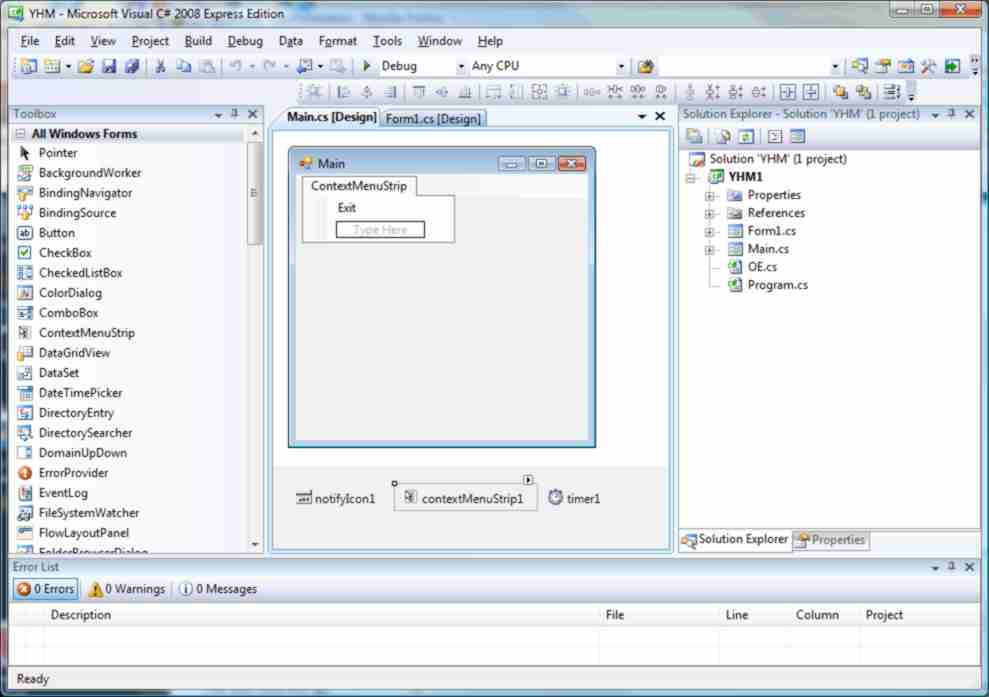This screenshot has height=697, width=989.
Task: Click the Description column header in Error List
Action: tap(81, 615)
